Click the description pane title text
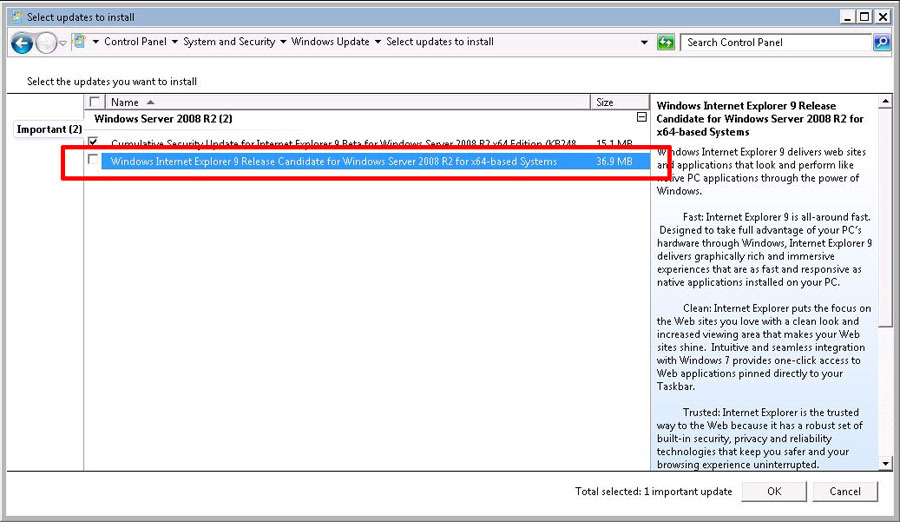Image resolution: width=900 pixels, height=522 pixels. click(x=759, y=119)
